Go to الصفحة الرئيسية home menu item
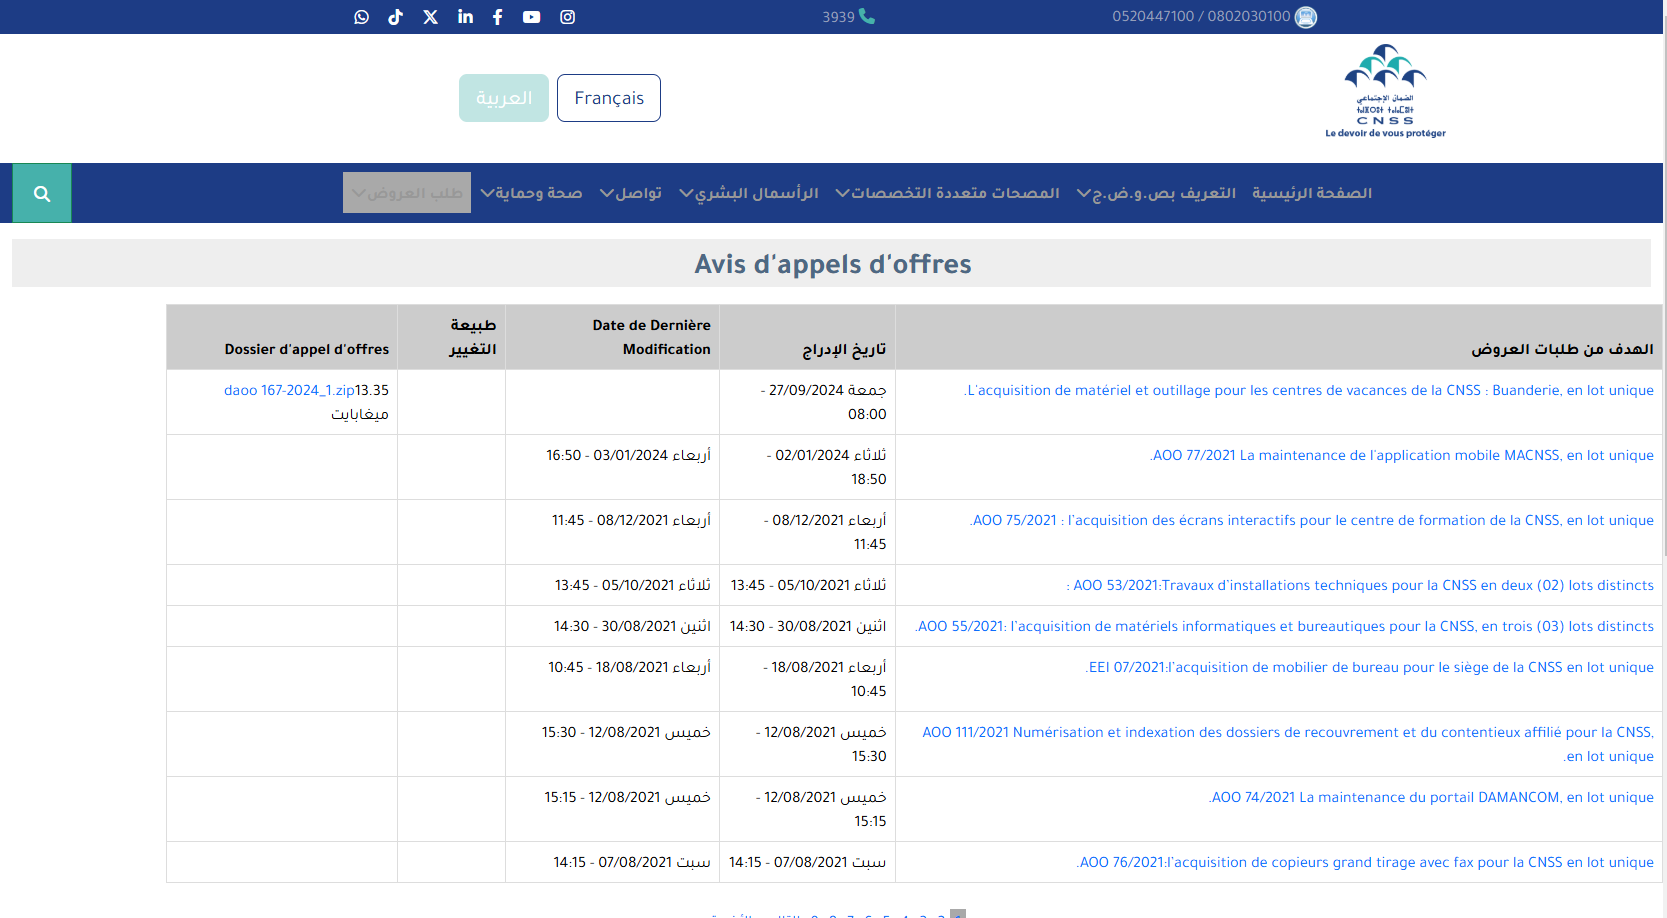Image resolution: width=1667 pixels, height=918 pixels. pos(1312,193)
